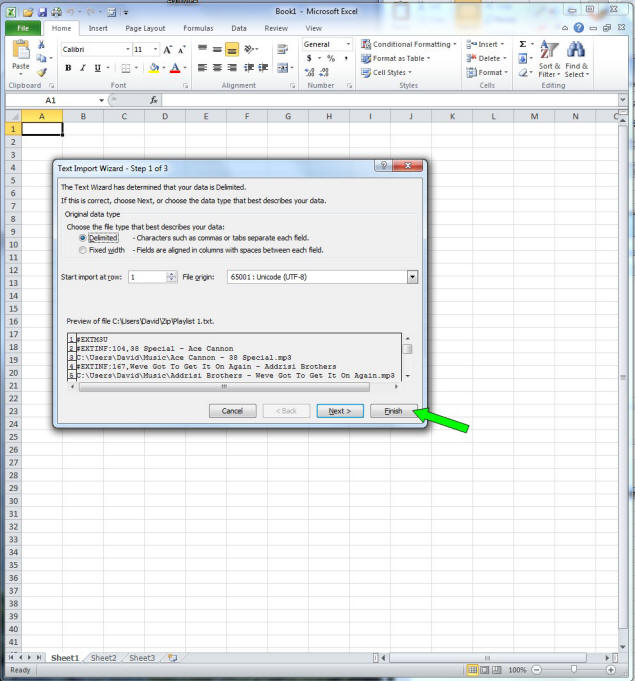Open the File tab
Screen dimensions: 635x681
23,28
